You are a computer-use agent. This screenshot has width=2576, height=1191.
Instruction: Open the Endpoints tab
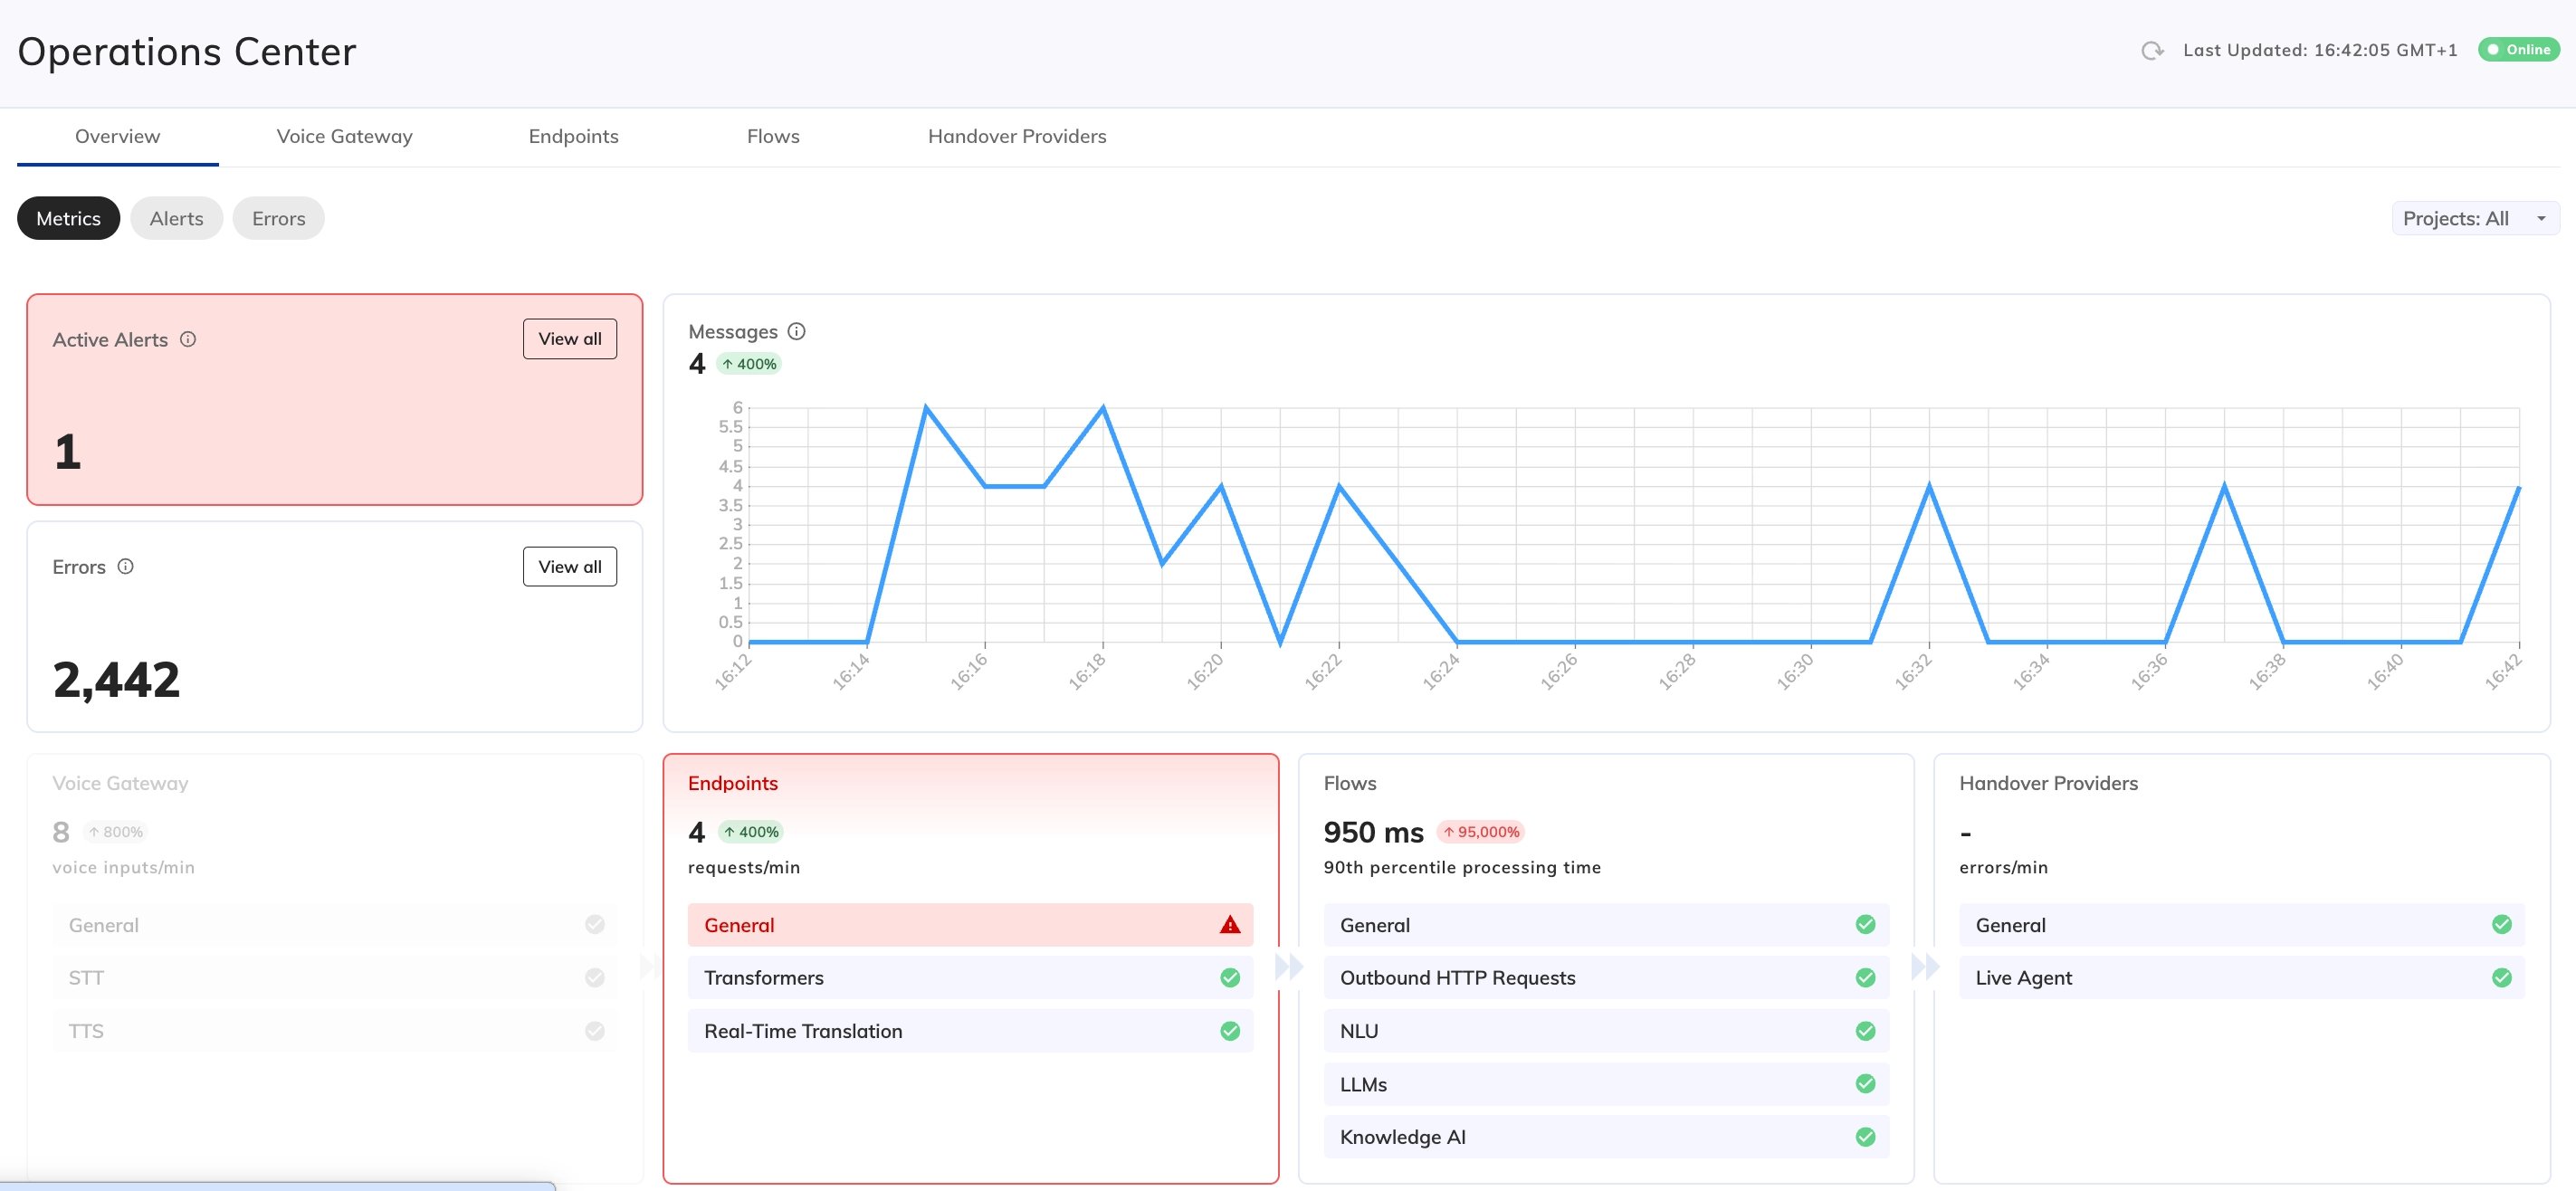click(573, 136)
